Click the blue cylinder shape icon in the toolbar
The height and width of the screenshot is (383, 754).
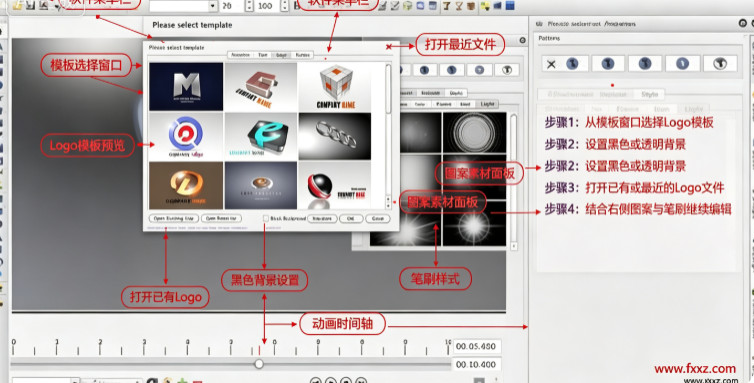[433, 5]
